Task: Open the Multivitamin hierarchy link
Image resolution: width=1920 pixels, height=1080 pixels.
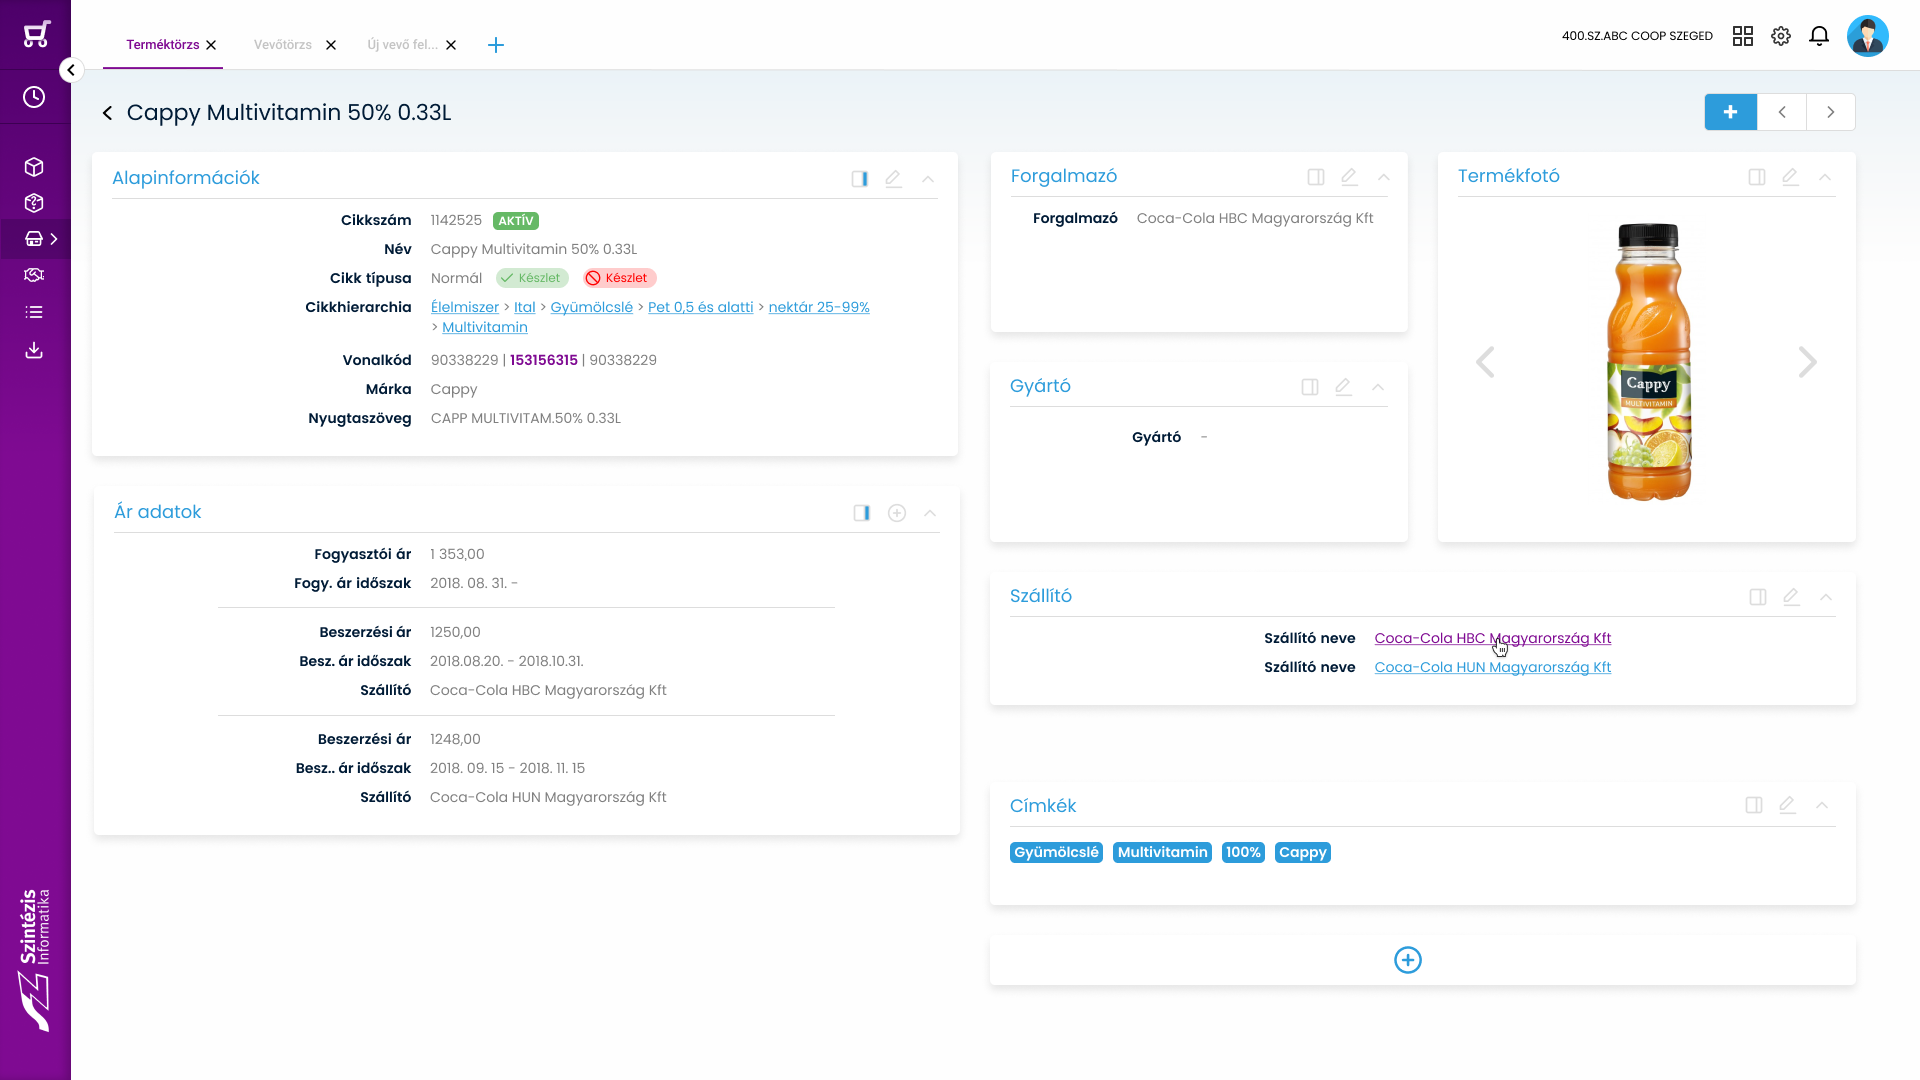Action: [485, 327]
